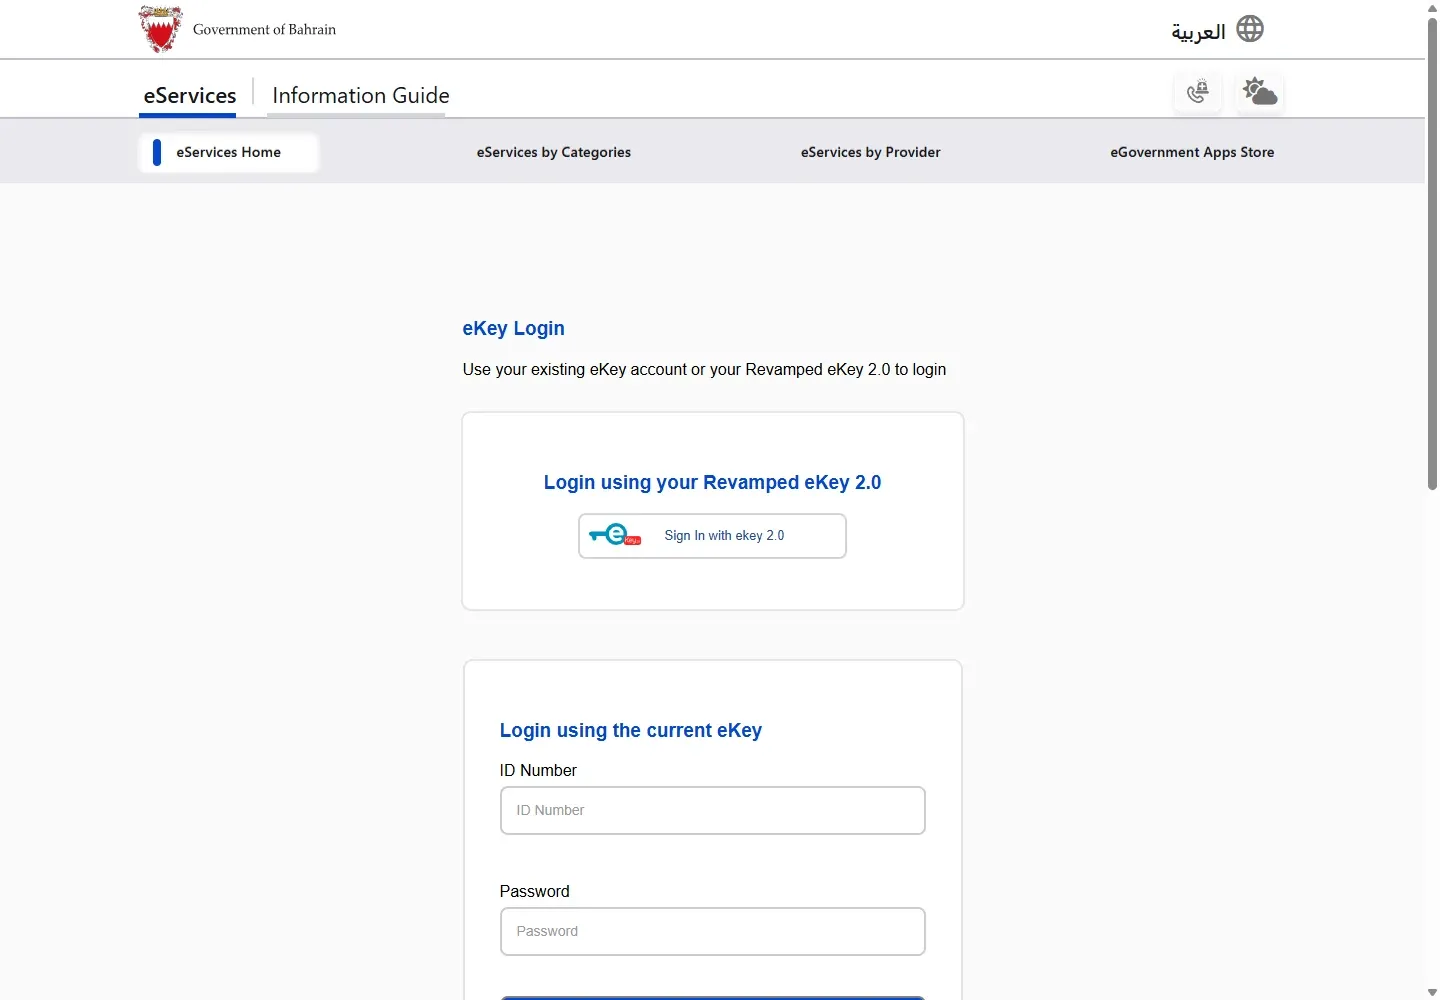Open the Information Guide tab
The image size is (1440, 1000).
tap(361, 95)
